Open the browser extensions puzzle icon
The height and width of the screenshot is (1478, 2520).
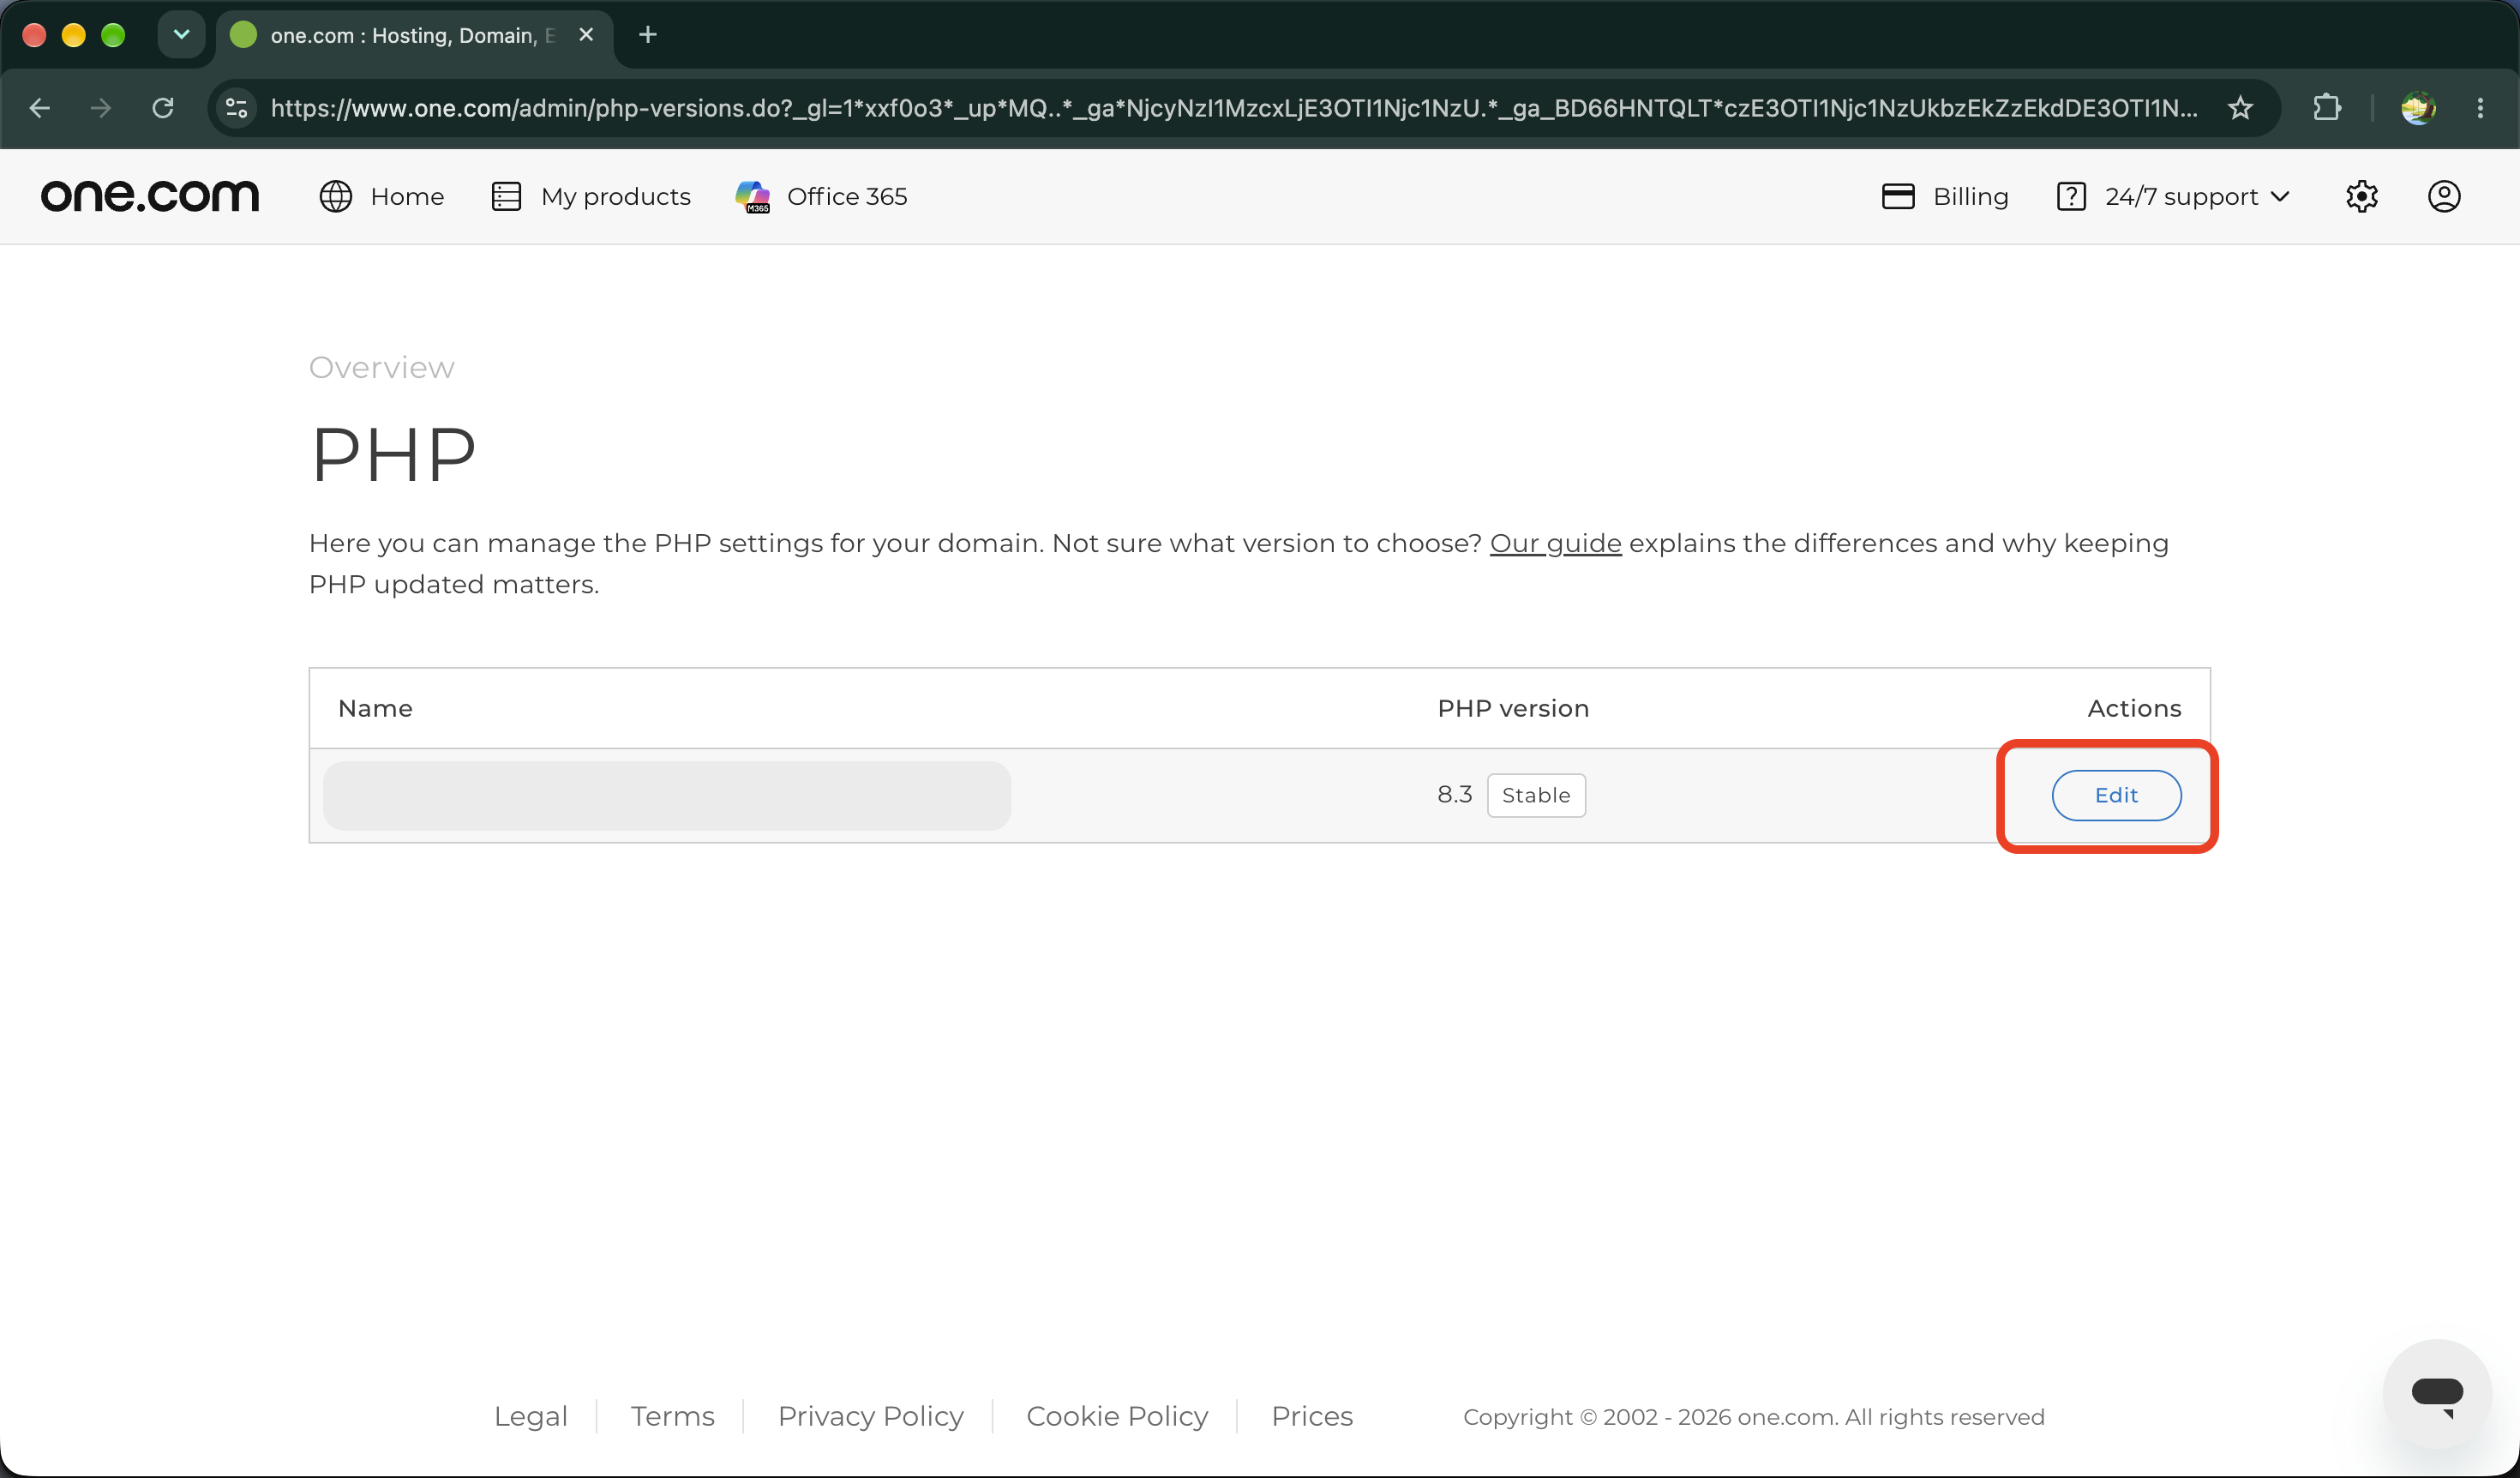click(x=2327, y=108)
